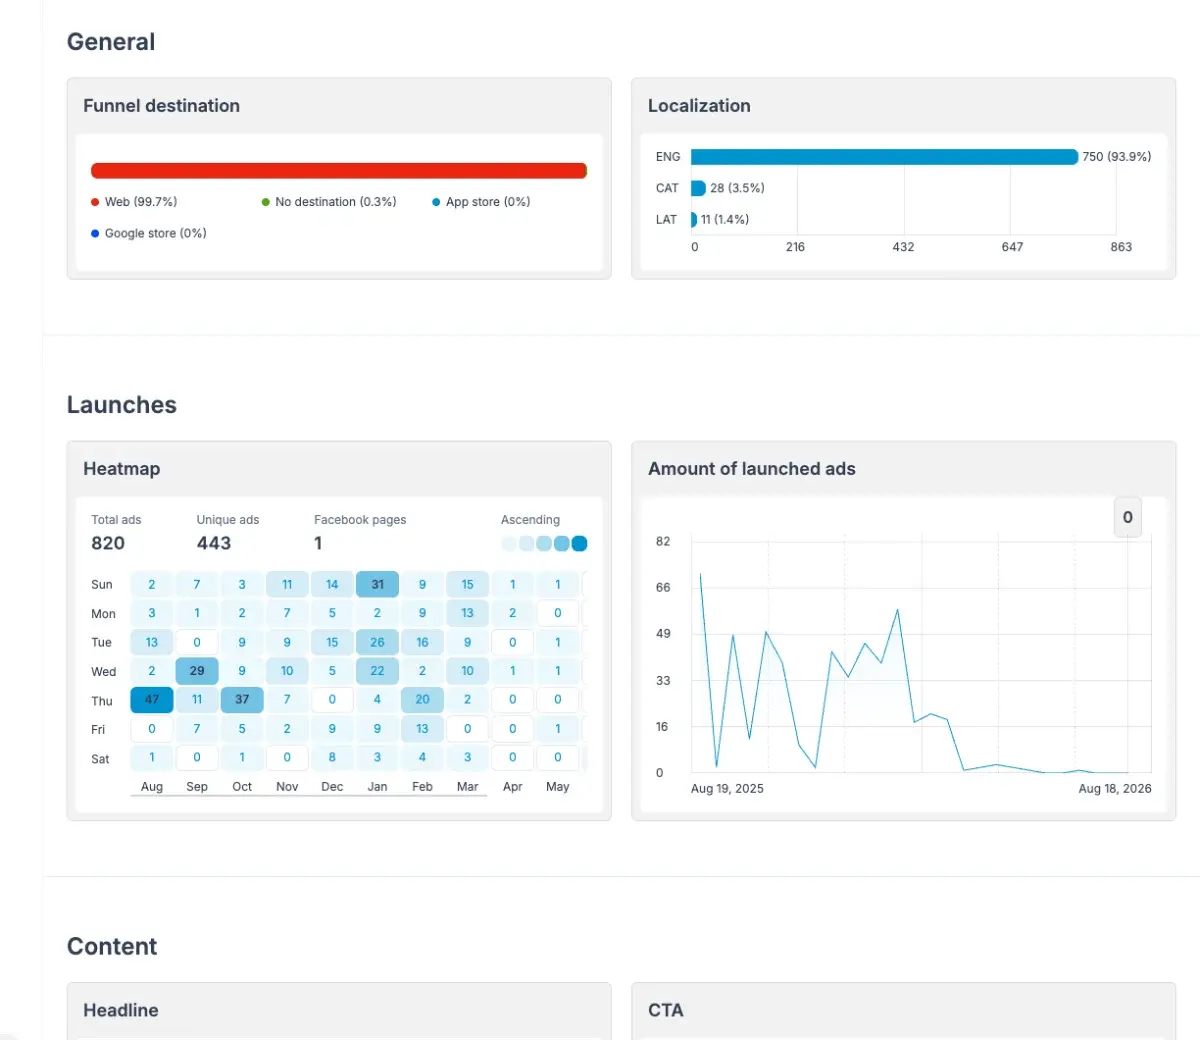Click the Tuesday August heatmap cell 13
1200x1040 pixels.
(152, 642)
